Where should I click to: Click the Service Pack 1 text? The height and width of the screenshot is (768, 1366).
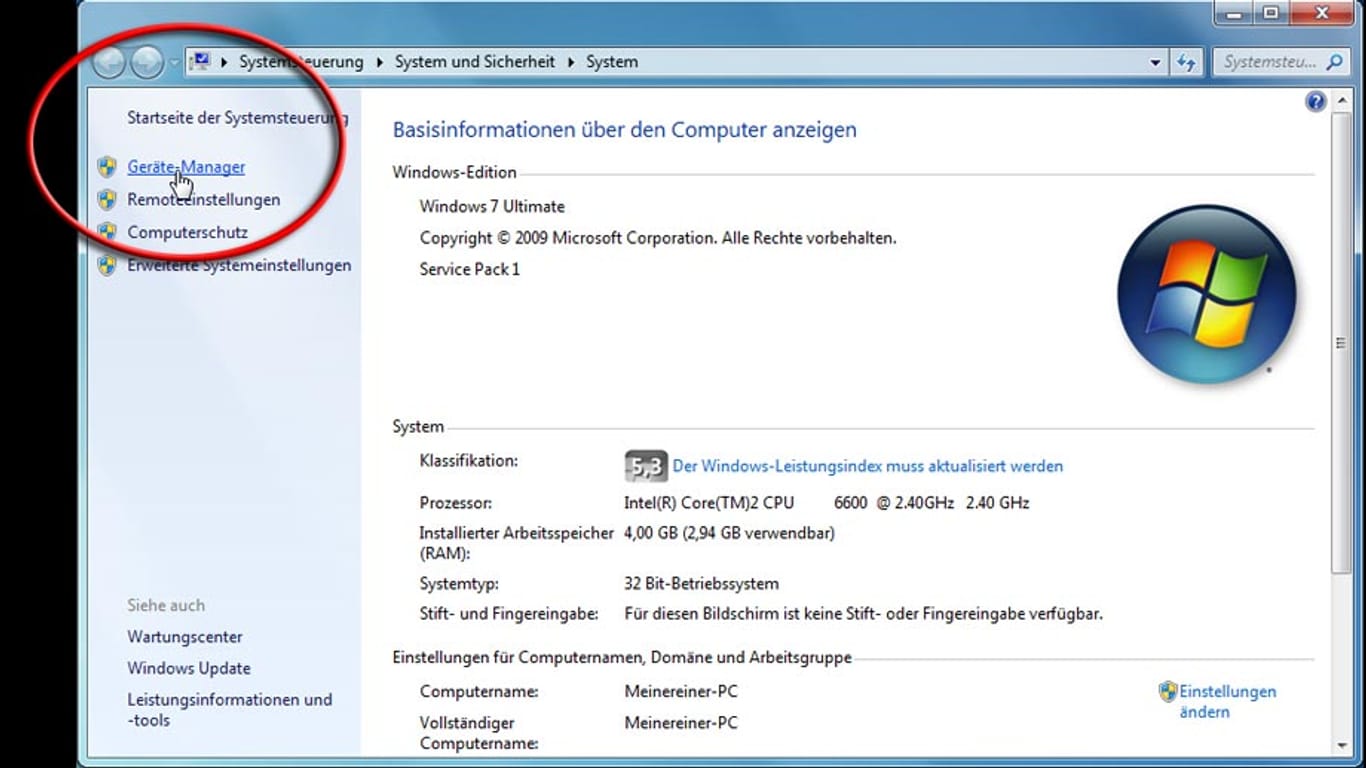(470, 269)
